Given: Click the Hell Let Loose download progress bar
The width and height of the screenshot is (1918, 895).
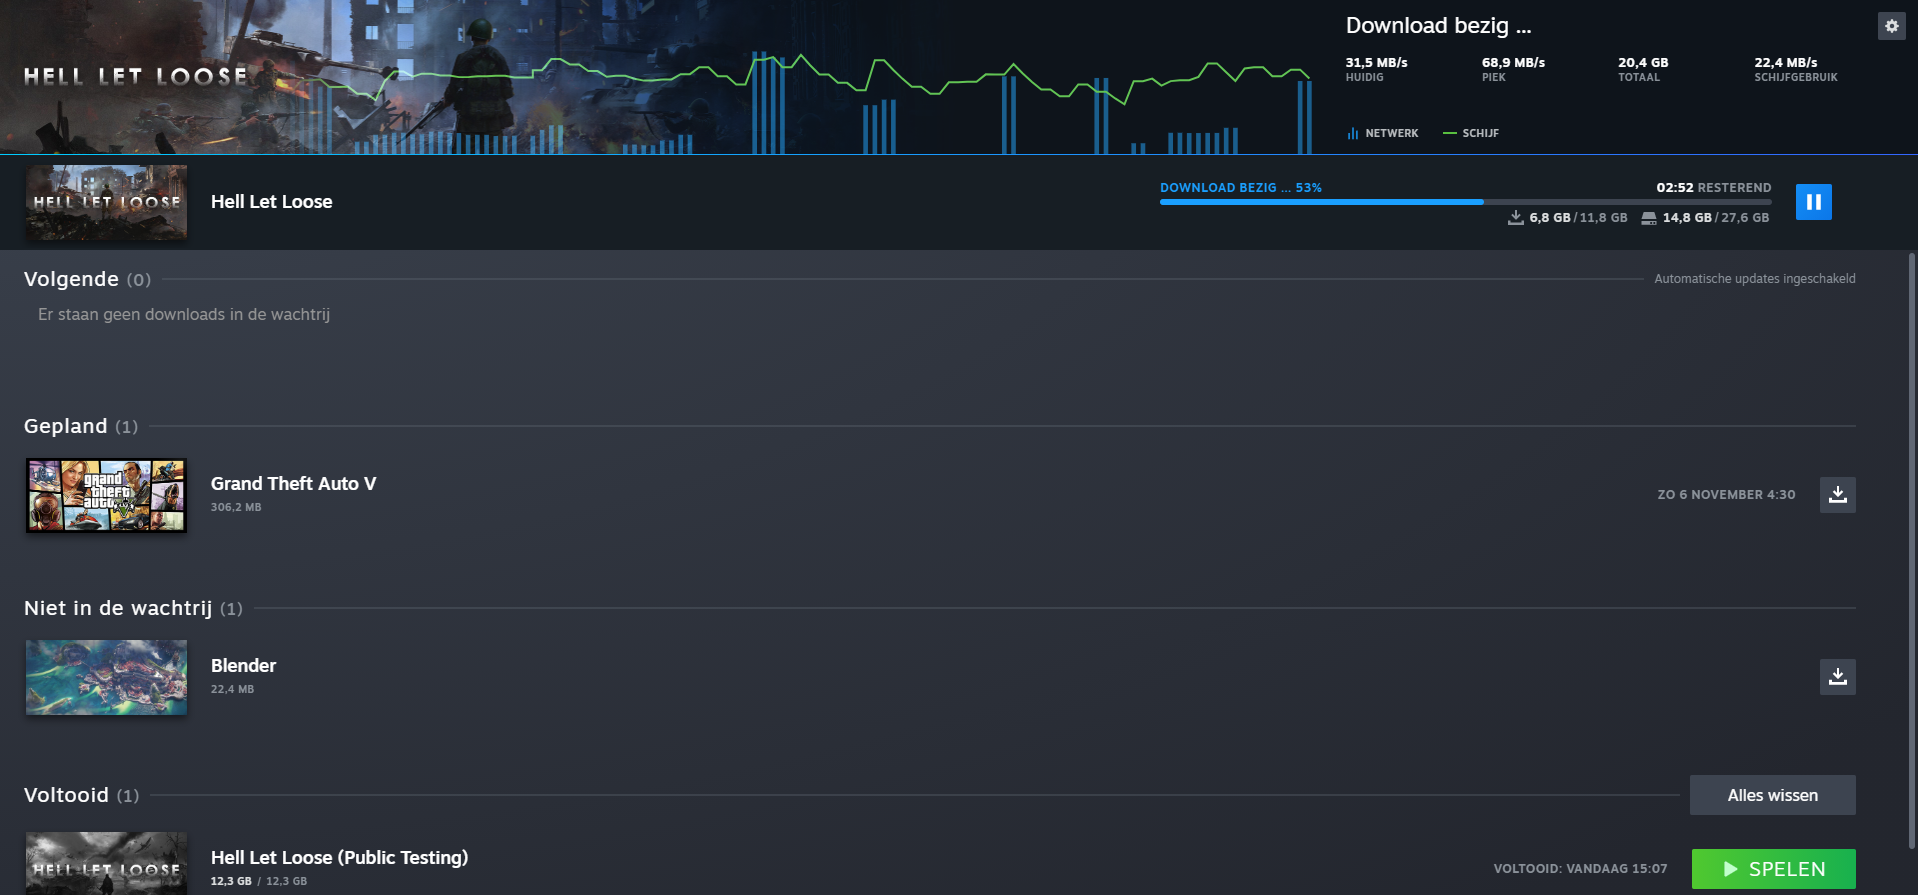Looking at the screenshot, I should [x=1464, y=202].
